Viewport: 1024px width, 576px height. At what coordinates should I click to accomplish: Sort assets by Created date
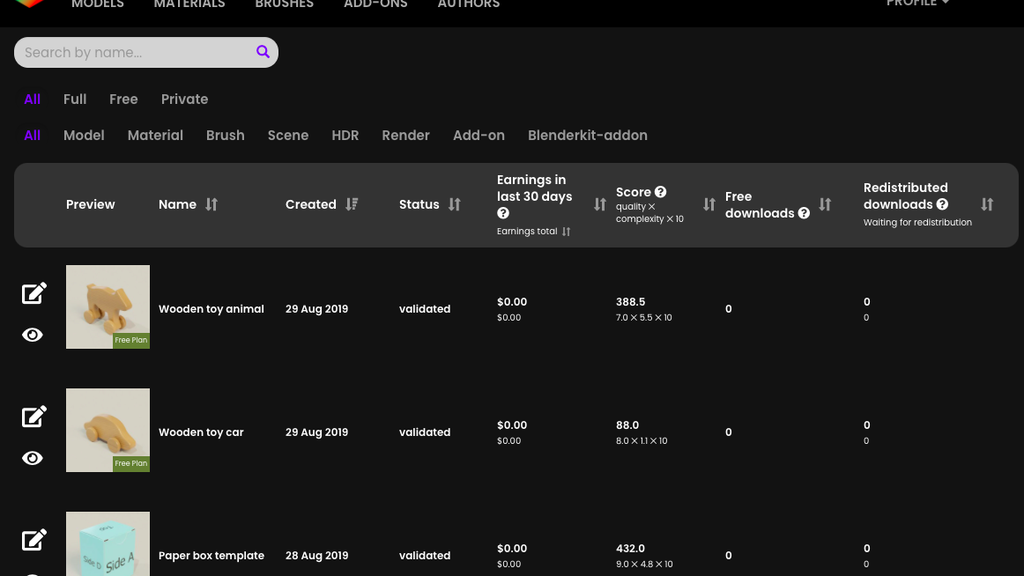click(351, 204)
